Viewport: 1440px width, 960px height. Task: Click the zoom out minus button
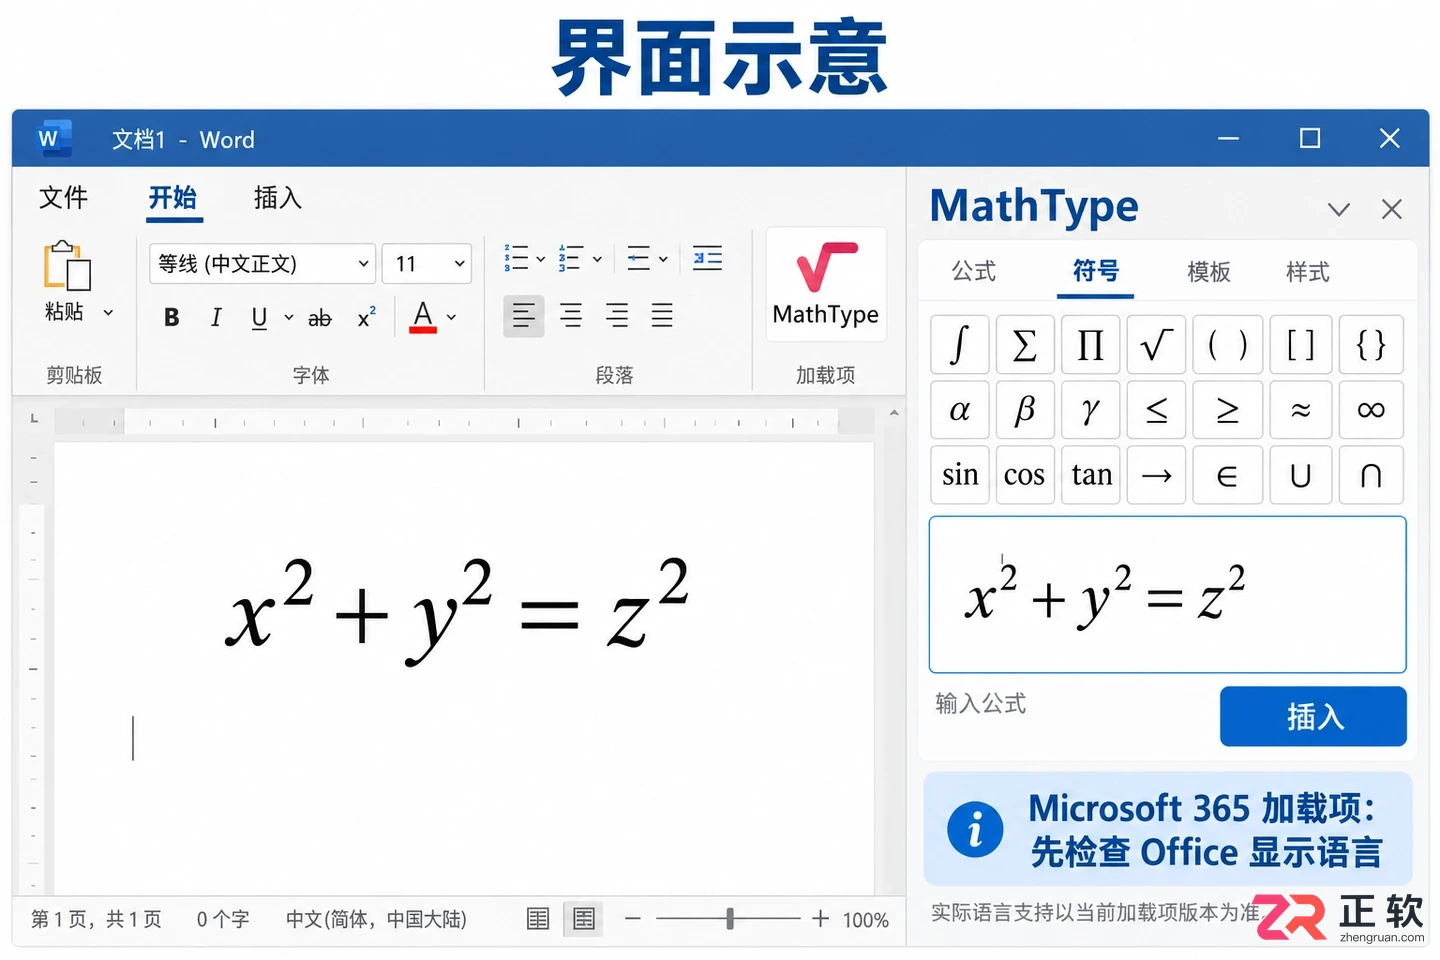(633, 918)
